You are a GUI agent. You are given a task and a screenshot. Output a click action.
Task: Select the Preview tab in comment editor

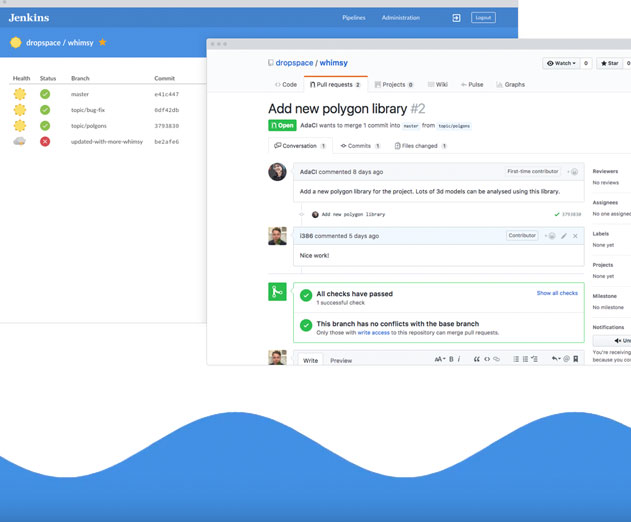click(341, 361)
